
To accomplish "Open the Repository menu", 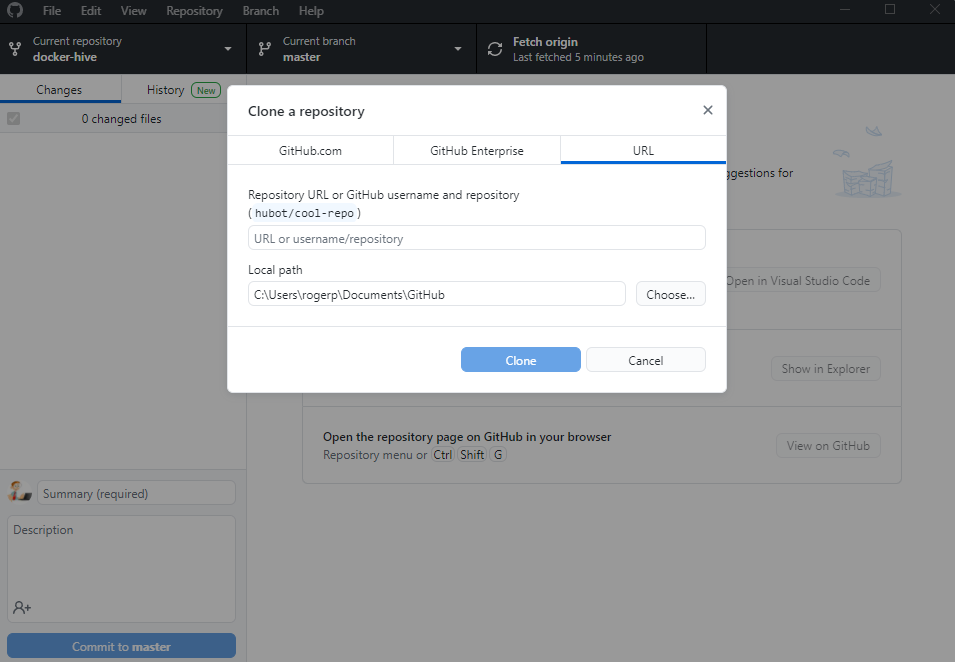I will pos(194,11).
